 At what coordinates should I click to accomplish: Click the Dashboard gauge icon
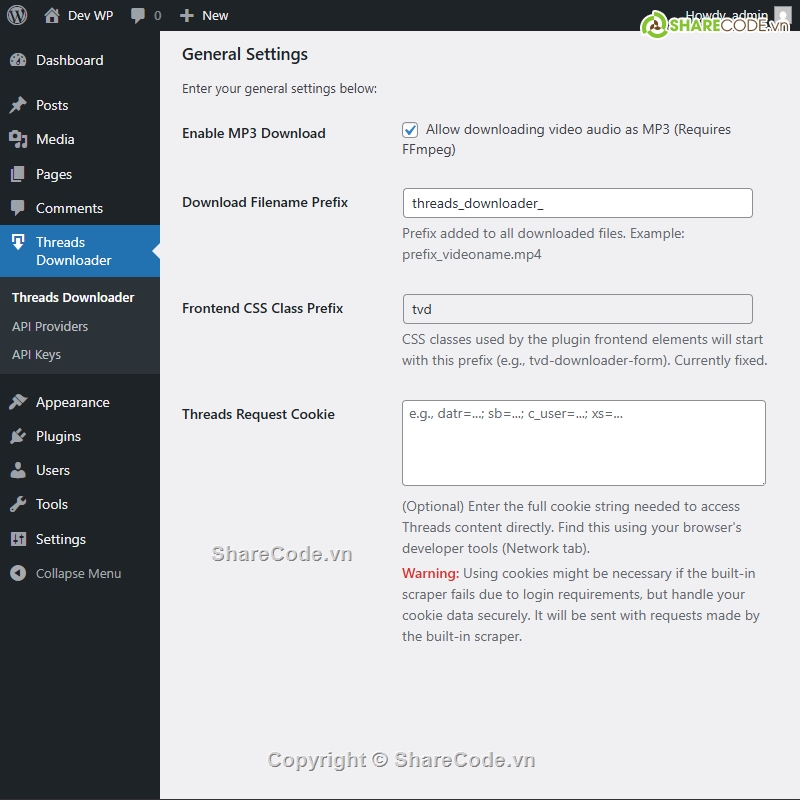coord(18,60)
